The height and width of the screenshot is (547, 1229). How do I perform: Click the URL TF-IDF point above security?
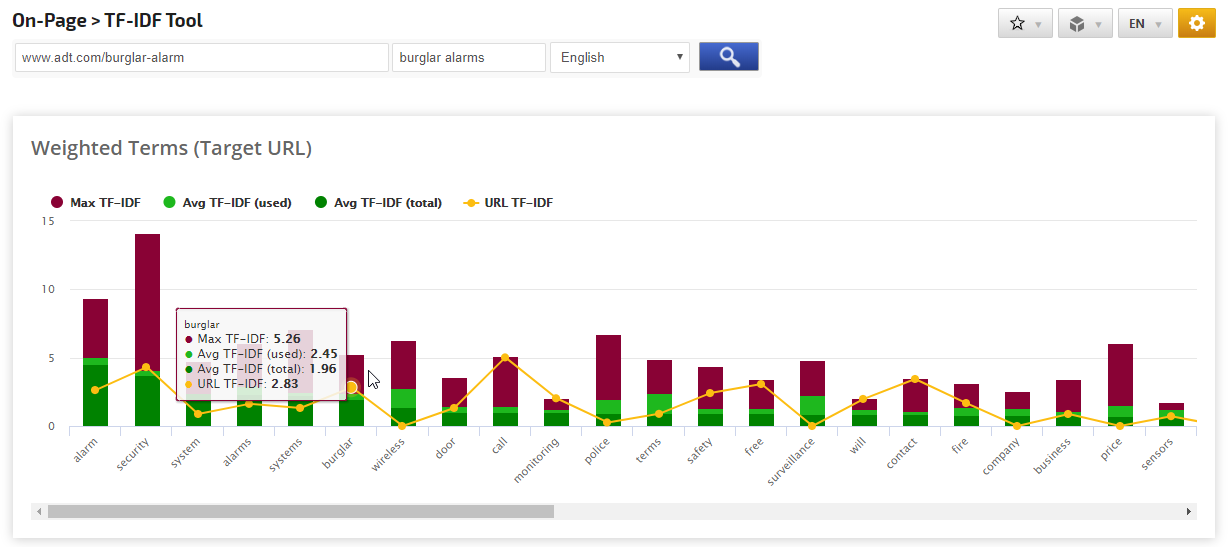[146, 367]
